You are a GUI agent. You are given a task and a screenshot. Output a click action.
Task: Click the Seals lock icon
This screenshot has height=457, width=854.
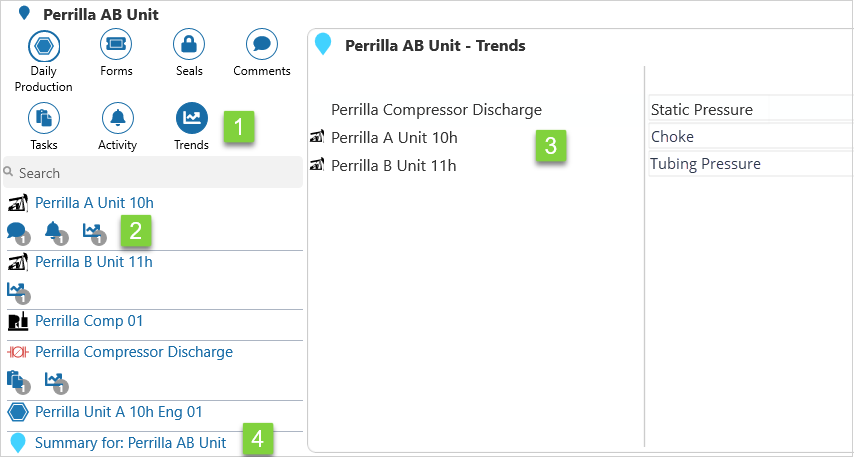(x=189, y=45)
